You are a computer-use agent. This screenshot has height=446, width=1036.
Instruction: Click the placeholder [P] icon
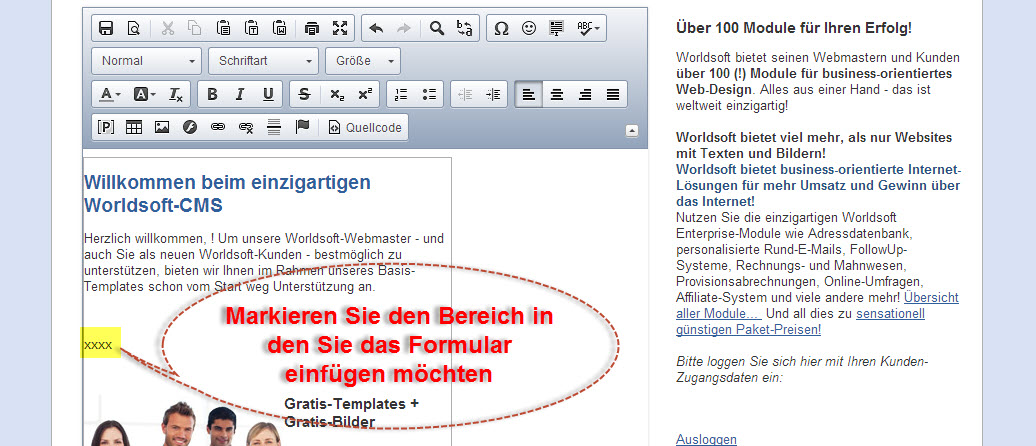click(106, 127)
